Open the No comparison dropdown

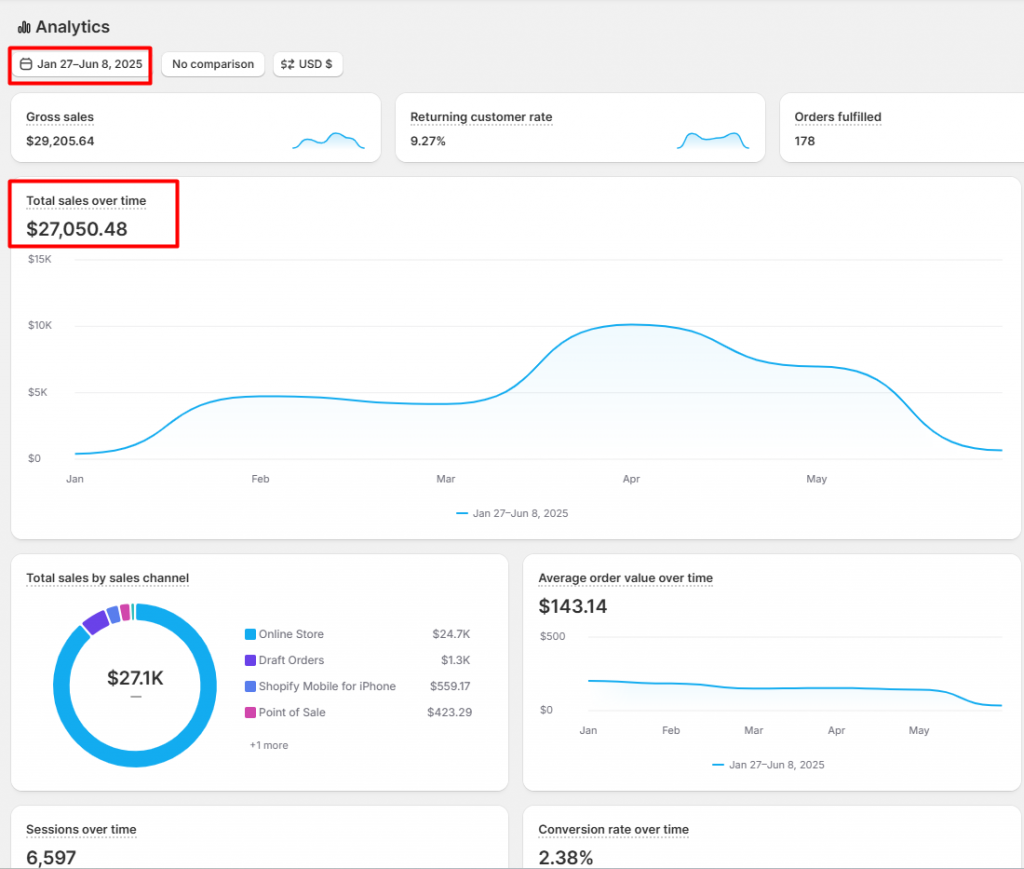point(212,64)
